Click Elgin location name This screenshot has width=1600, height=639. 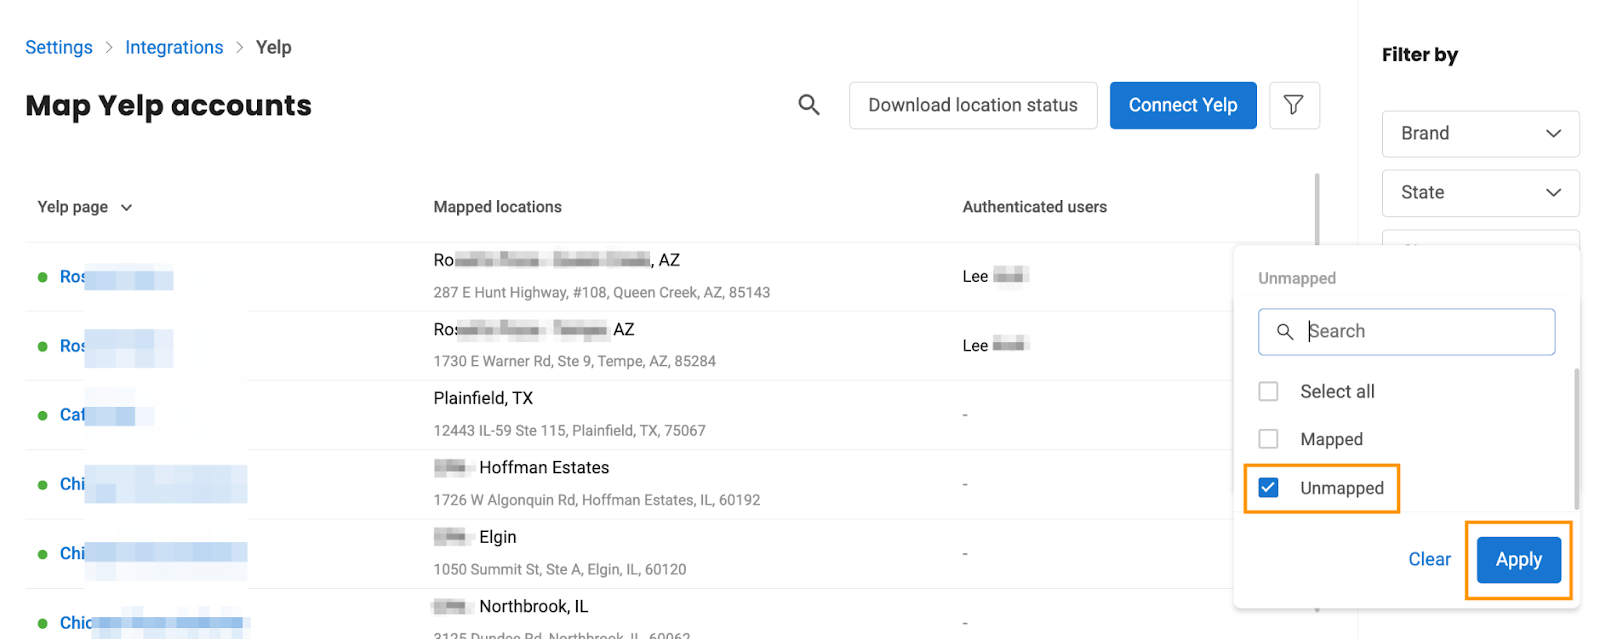click(497, 537)
